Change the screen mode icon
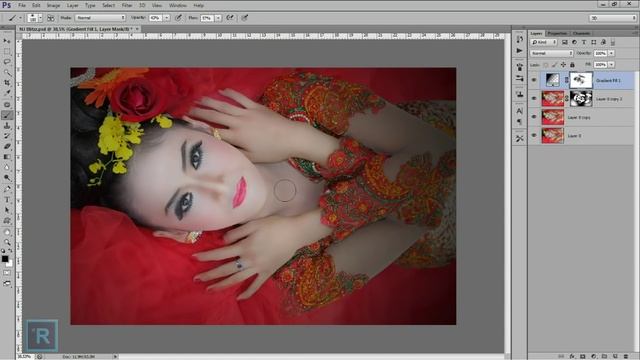Screen dimensions: 640x360 (x=7, y=283)
